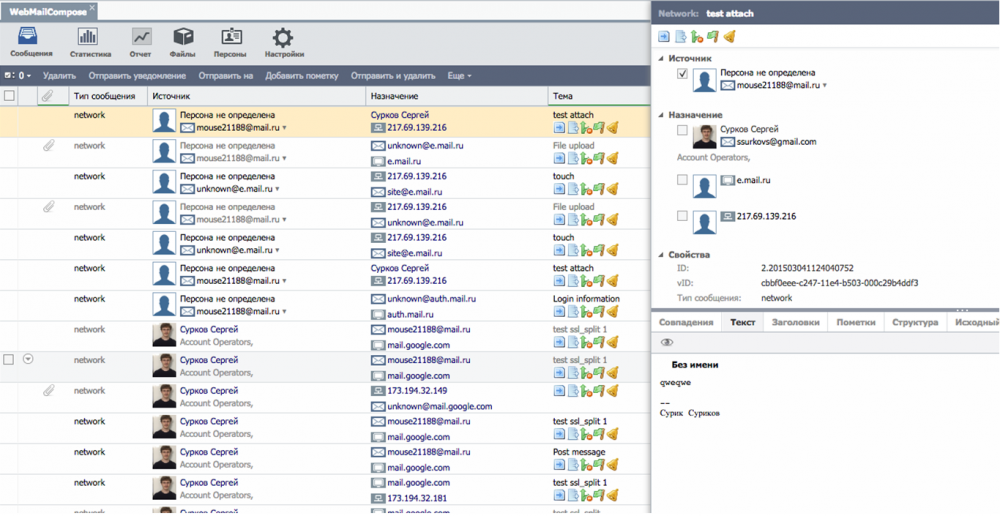1000x516 pixels.
Task: Open source address arrow in highlighted test attach row
Action: [284, 128]
